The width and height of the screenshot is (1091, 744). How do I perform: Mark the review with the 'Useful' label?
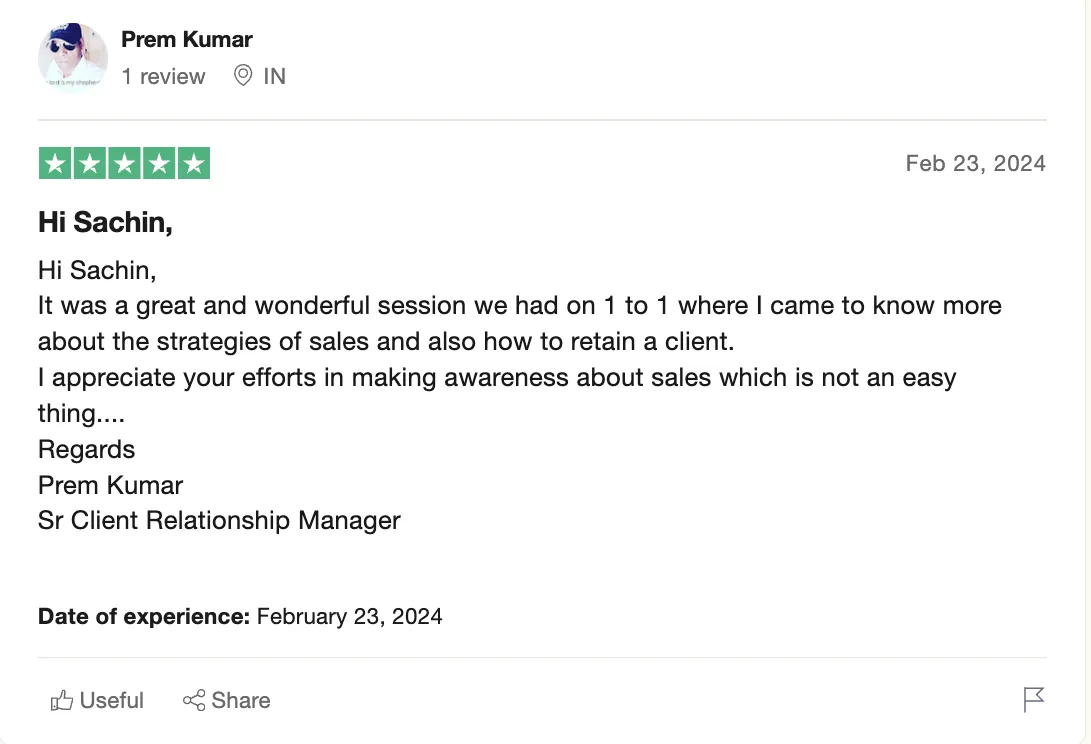point(112,701)
